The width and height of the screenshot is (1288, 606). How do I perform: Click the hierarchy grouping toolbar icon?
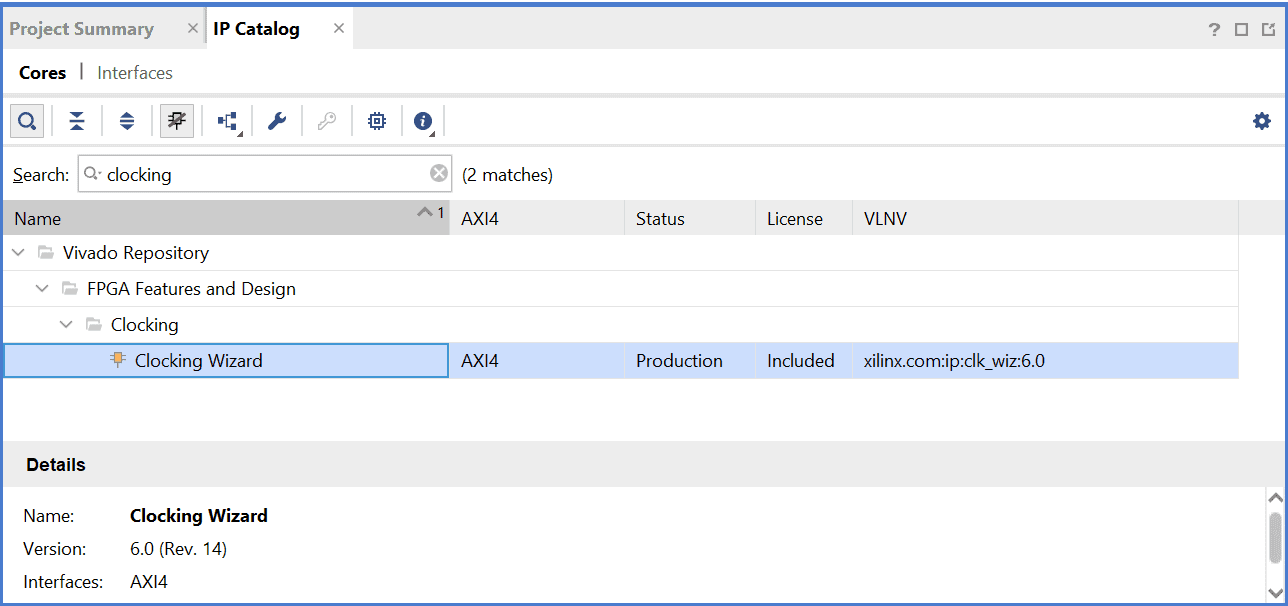227,122
